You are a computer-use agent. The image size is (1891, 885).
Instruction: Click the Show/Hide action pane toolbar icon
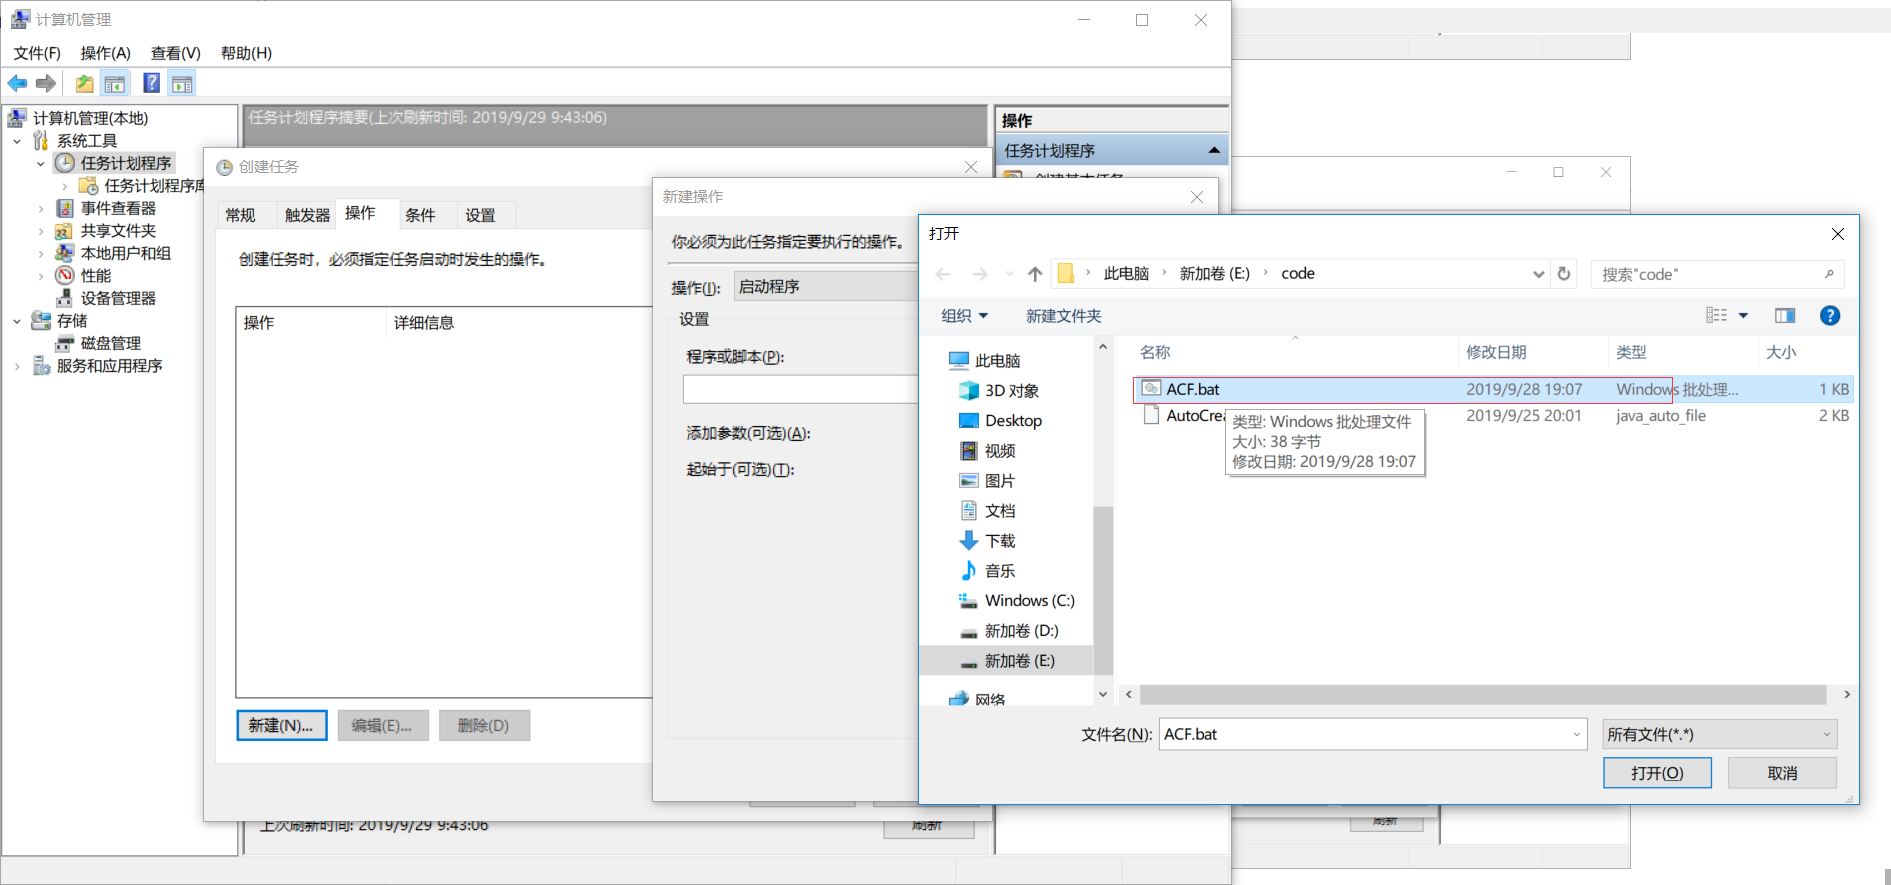[182, 84]
